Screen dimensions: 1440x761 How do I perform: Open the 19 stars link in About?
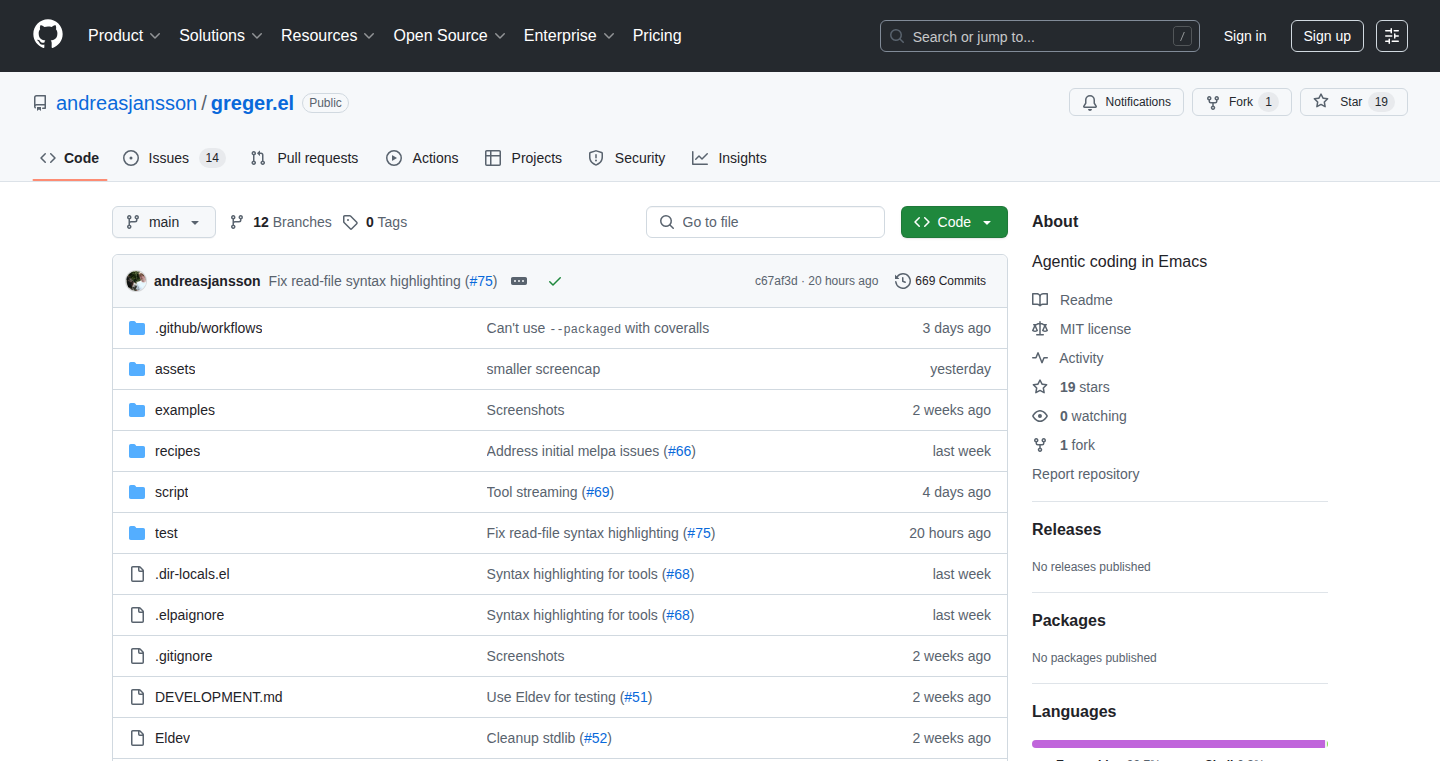point(1085,387)
